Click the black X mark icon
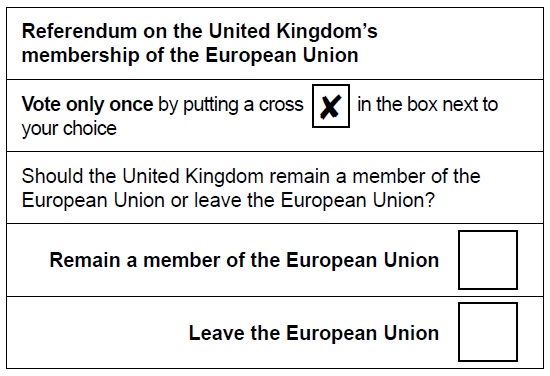This screenshot has height=376, width=550. [331, 107]
